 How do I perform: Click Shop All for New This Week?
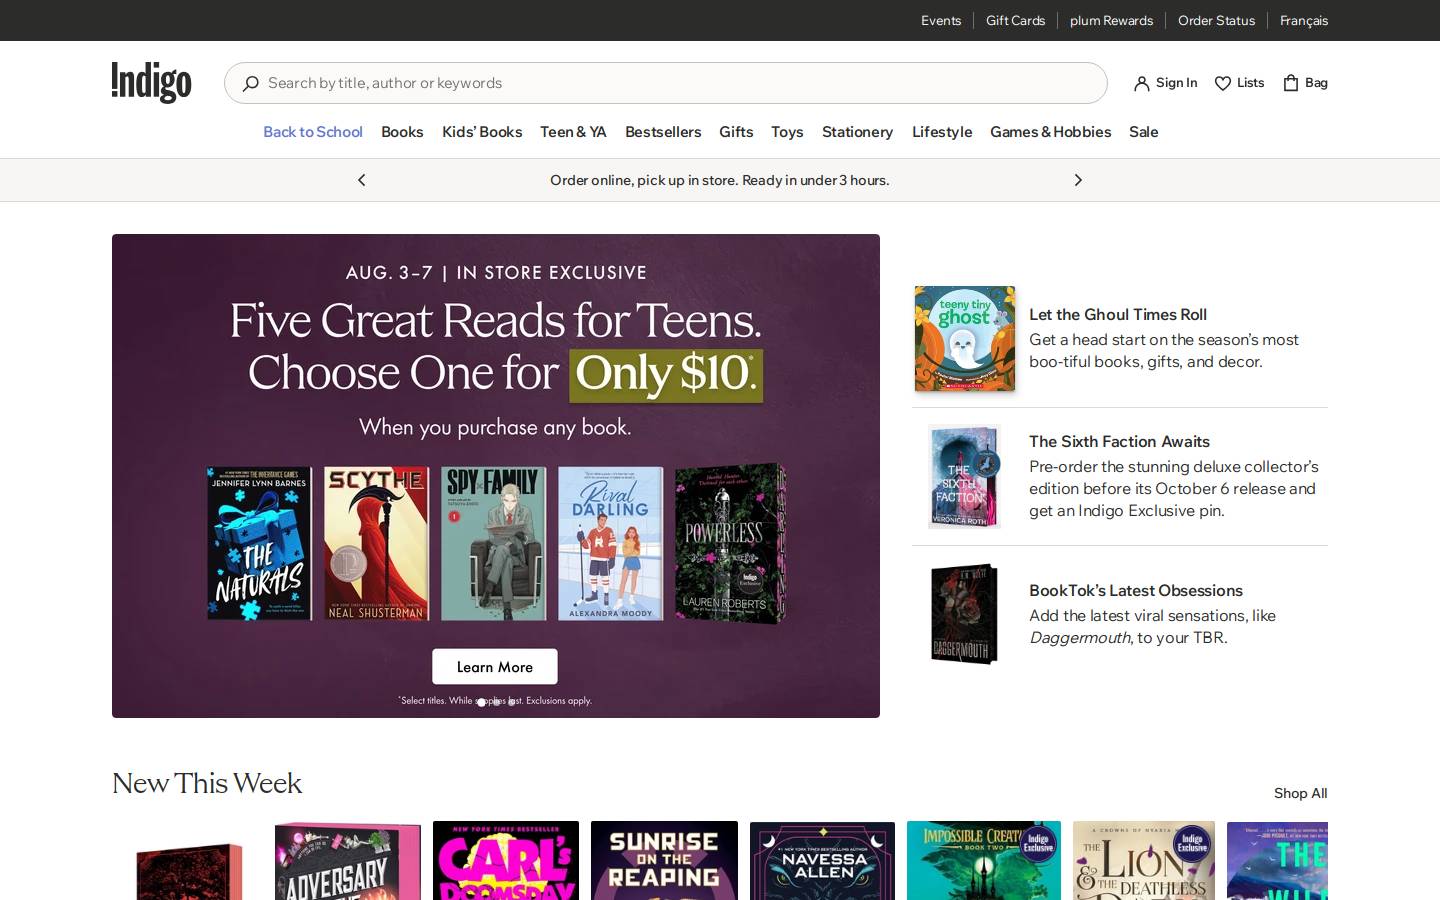(x=1300, y=793)
